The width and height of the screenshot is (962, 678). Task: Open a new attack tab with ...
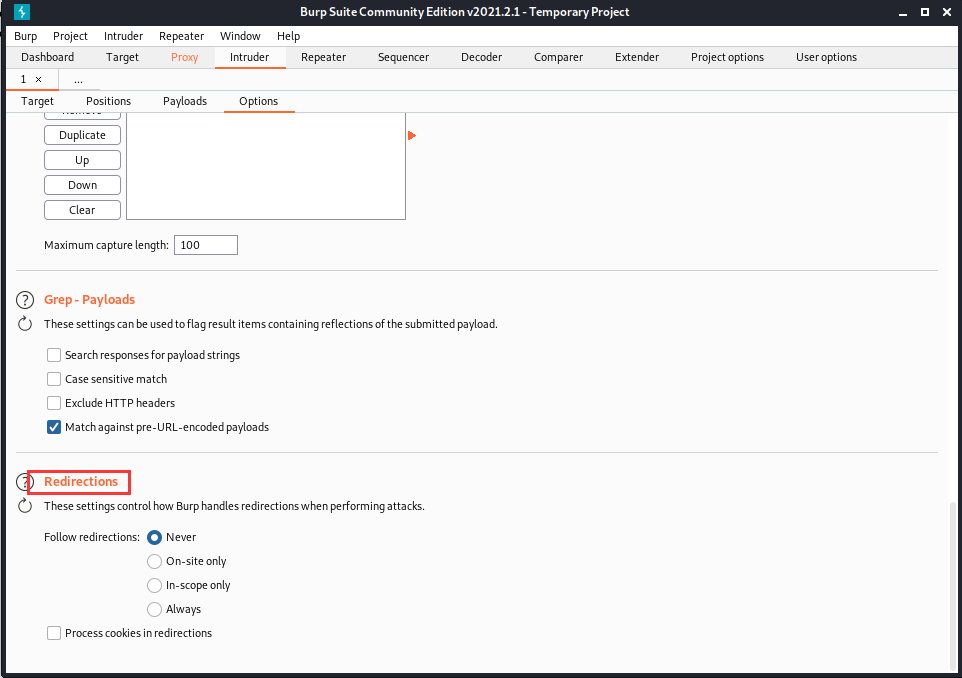[x=78, y=80]
